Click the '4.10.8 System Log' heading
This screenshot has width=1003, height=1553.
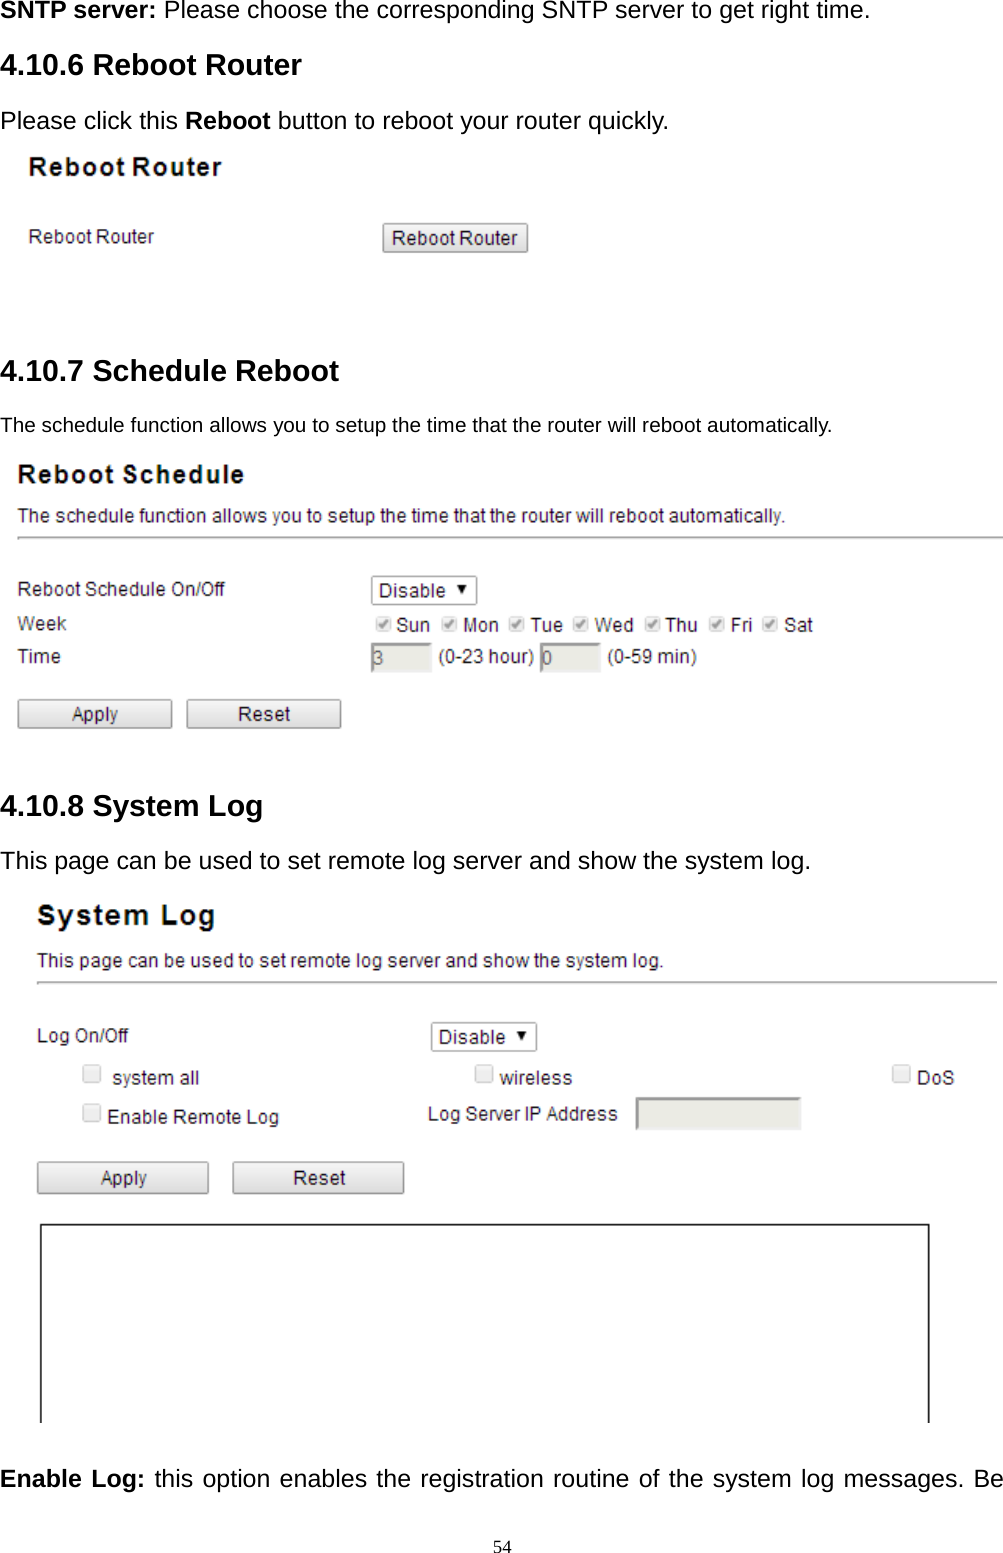(132, 806)
